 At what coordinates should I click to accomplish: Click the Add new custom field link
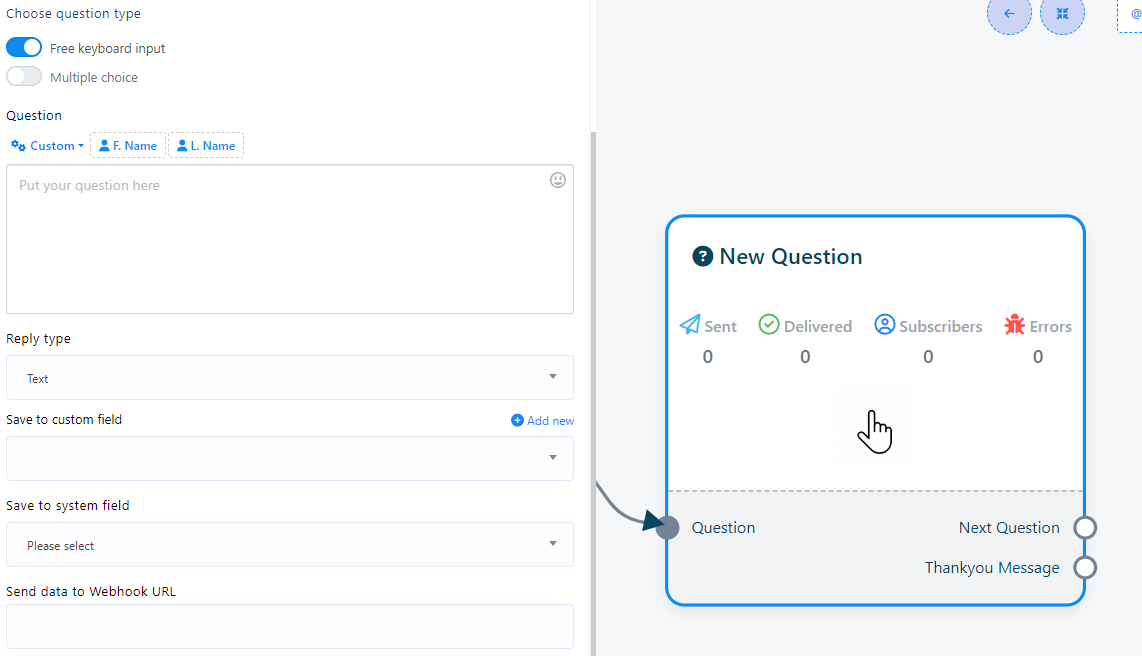click(543, 421)
